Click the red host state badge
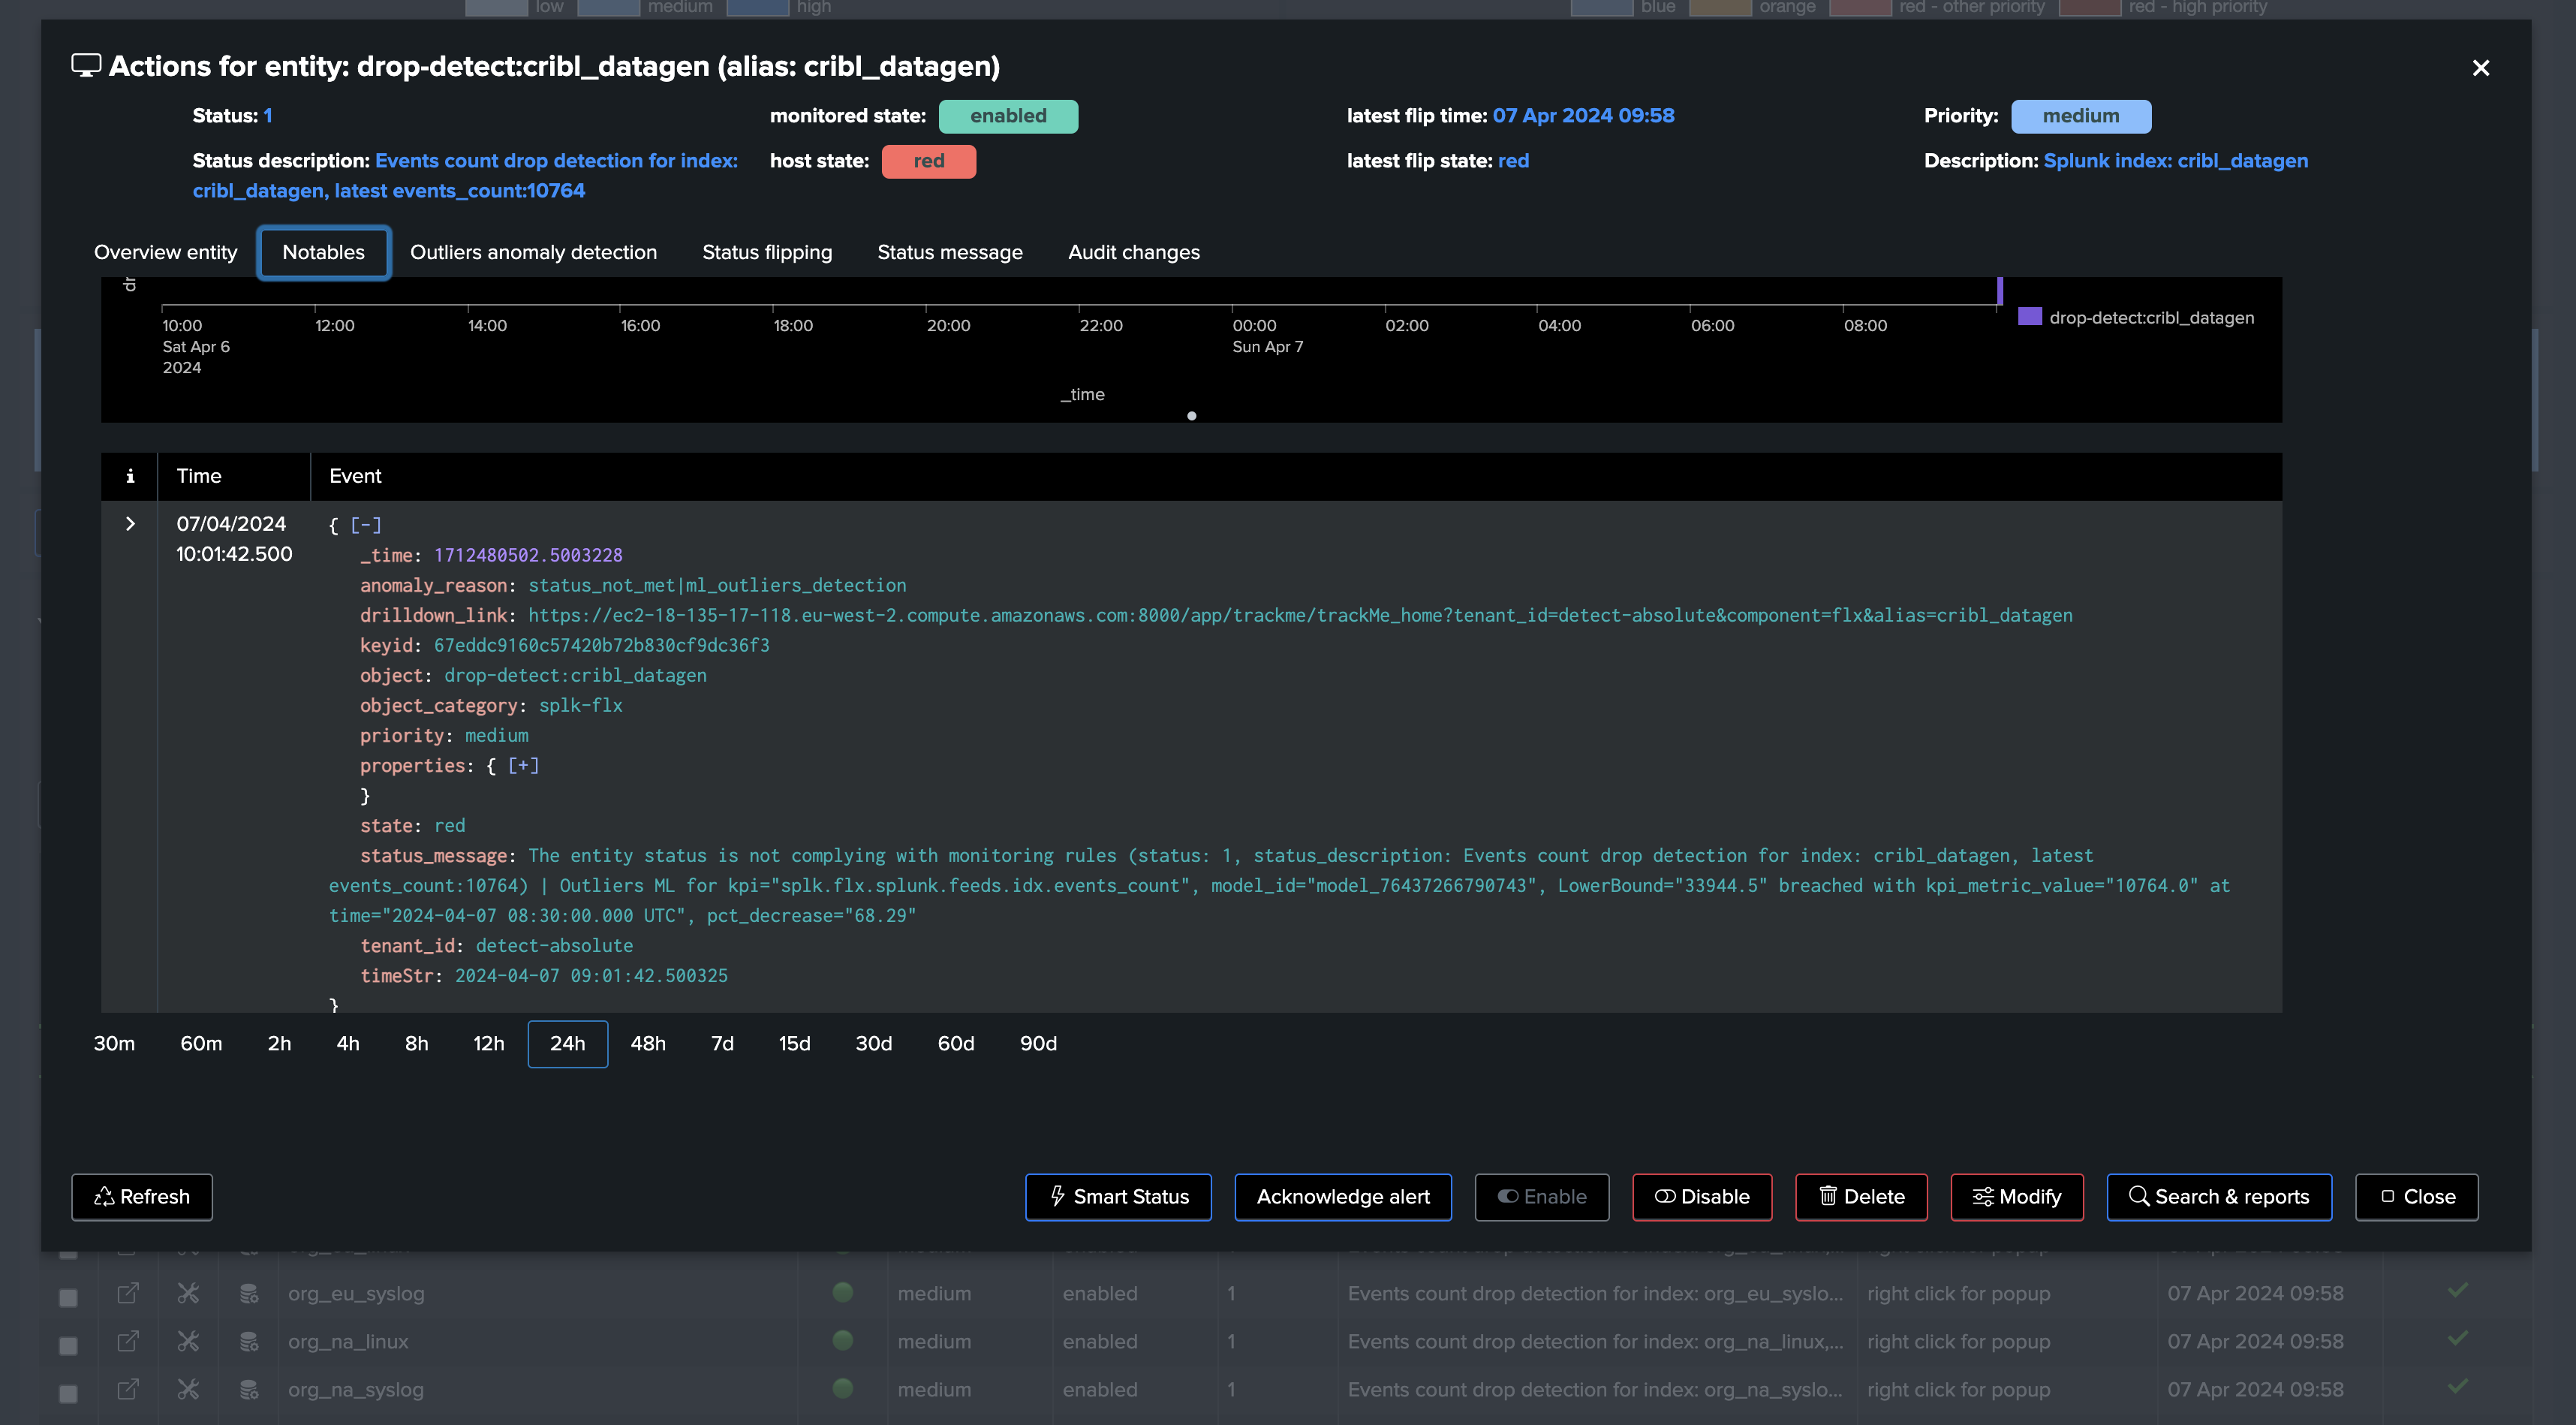The width and height of the screenshot is (2576, 1425). point(929,161)
